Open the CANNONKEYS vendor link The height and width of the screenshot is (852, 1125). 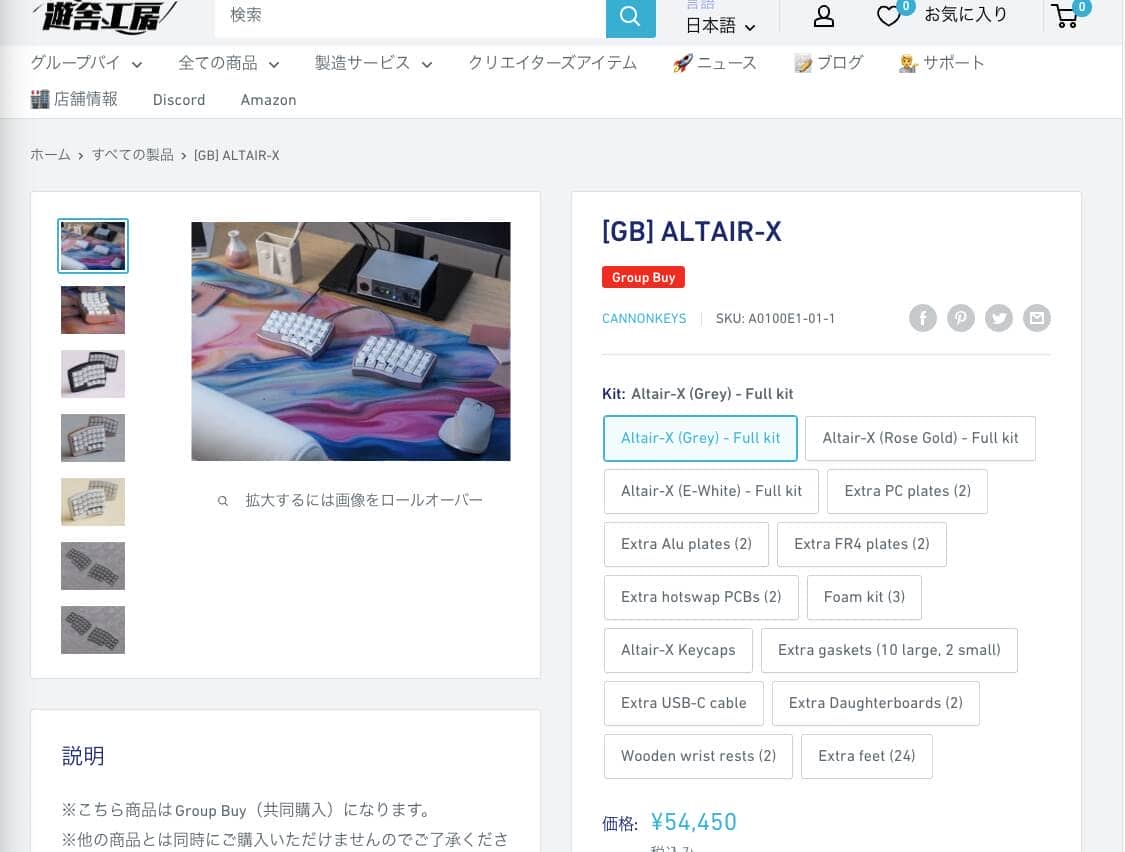644,318
